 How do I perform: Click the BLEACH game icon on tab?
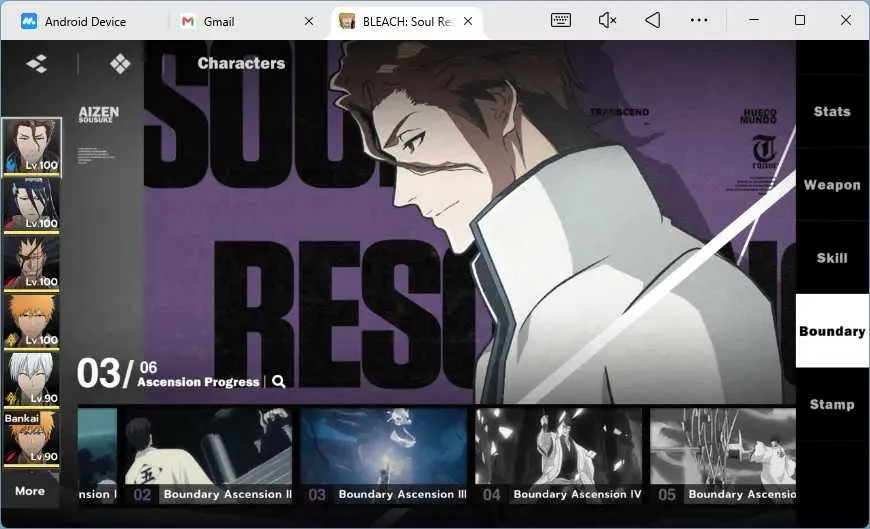click(x=347, y=22)
